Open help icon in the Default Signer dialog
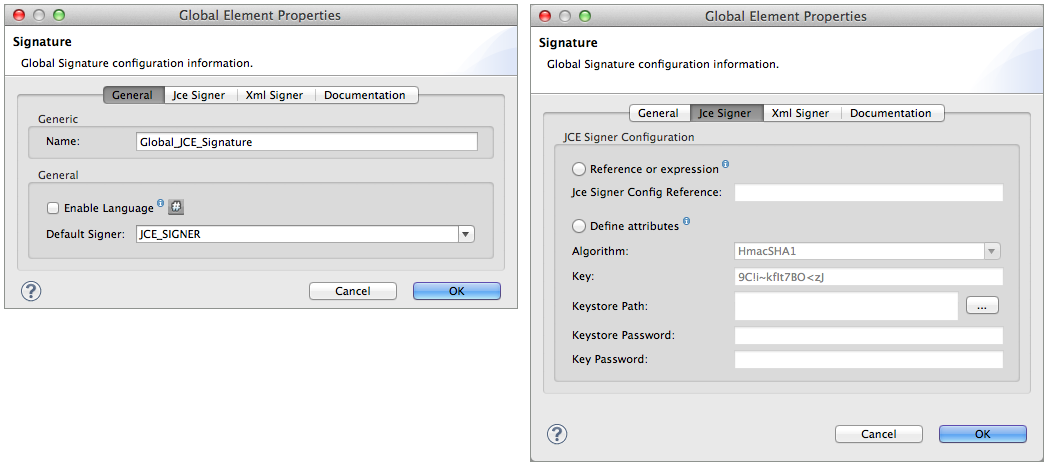 coord(31,291)
